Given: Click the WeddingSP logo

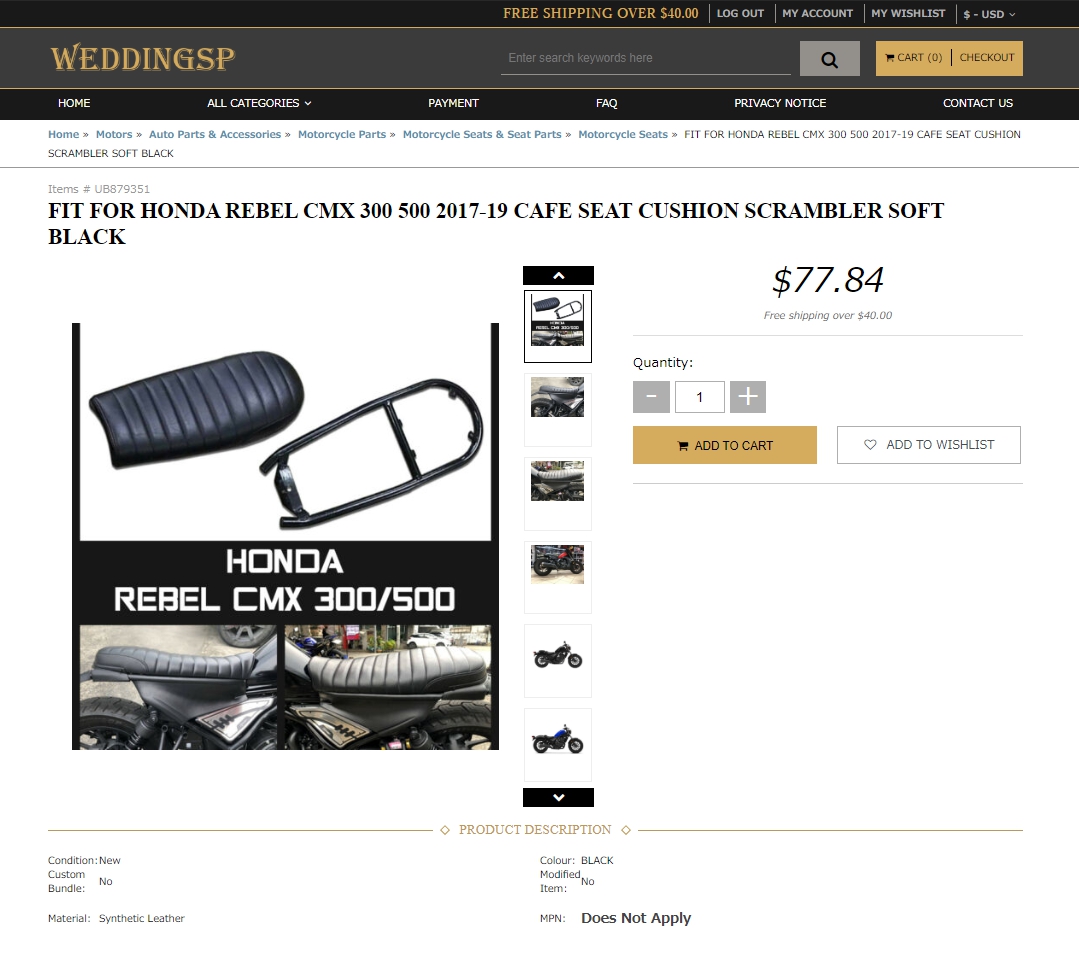Looking at the screenshot, I should (143, 59).
